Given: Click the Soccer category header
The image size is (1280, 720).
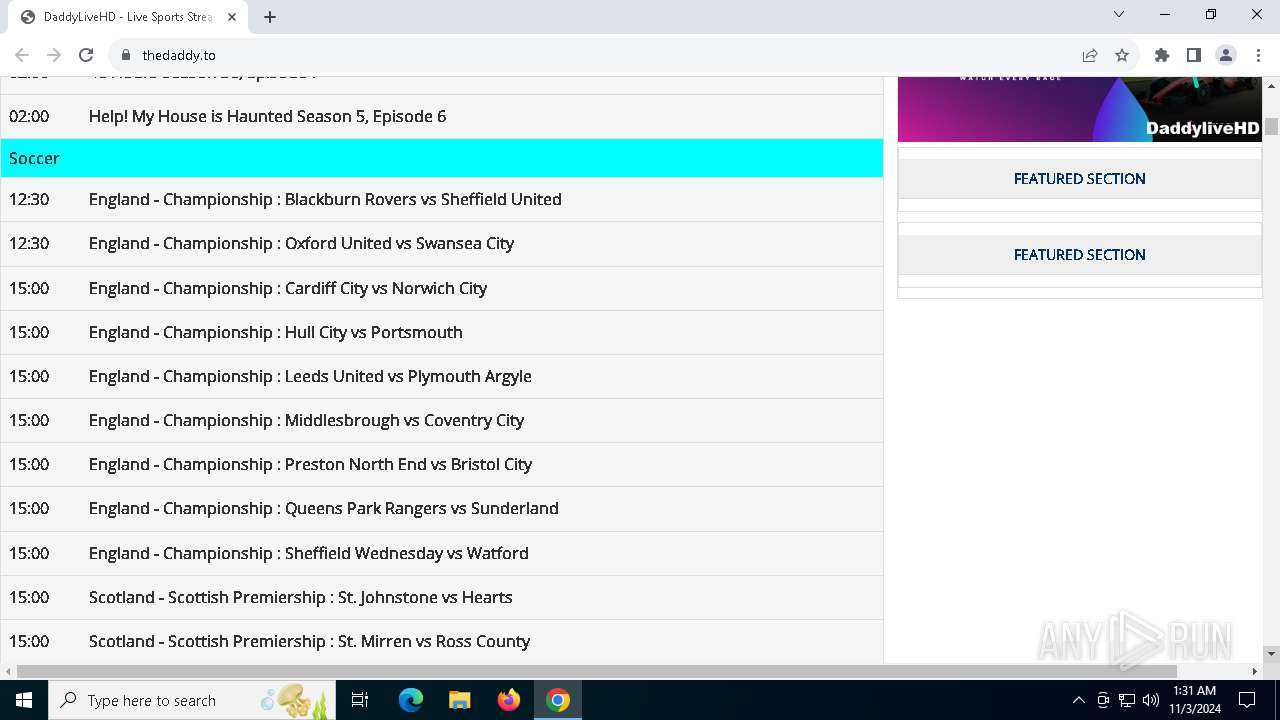Looking at the screenshot, I should (x=441, y=158).
